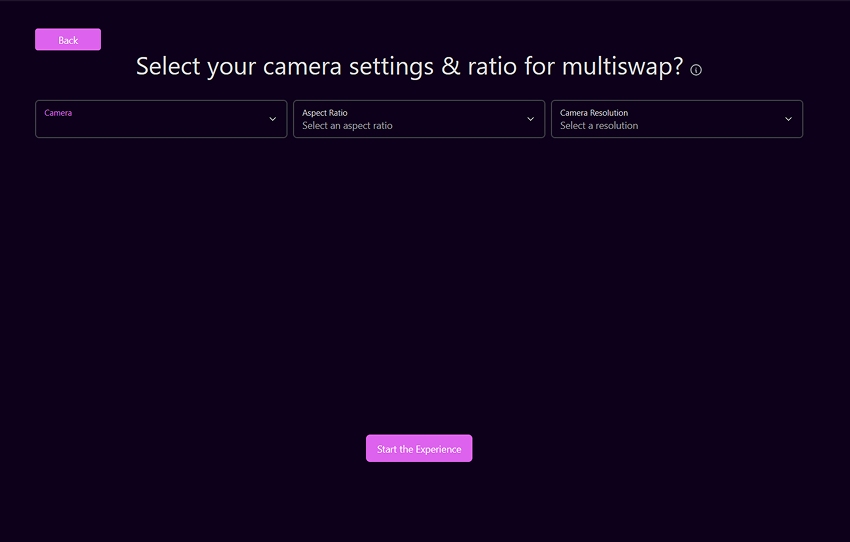The image size is (850, 542).
Task: Open the Camera Resolution dropdown
Action: [x=676, y=119]
